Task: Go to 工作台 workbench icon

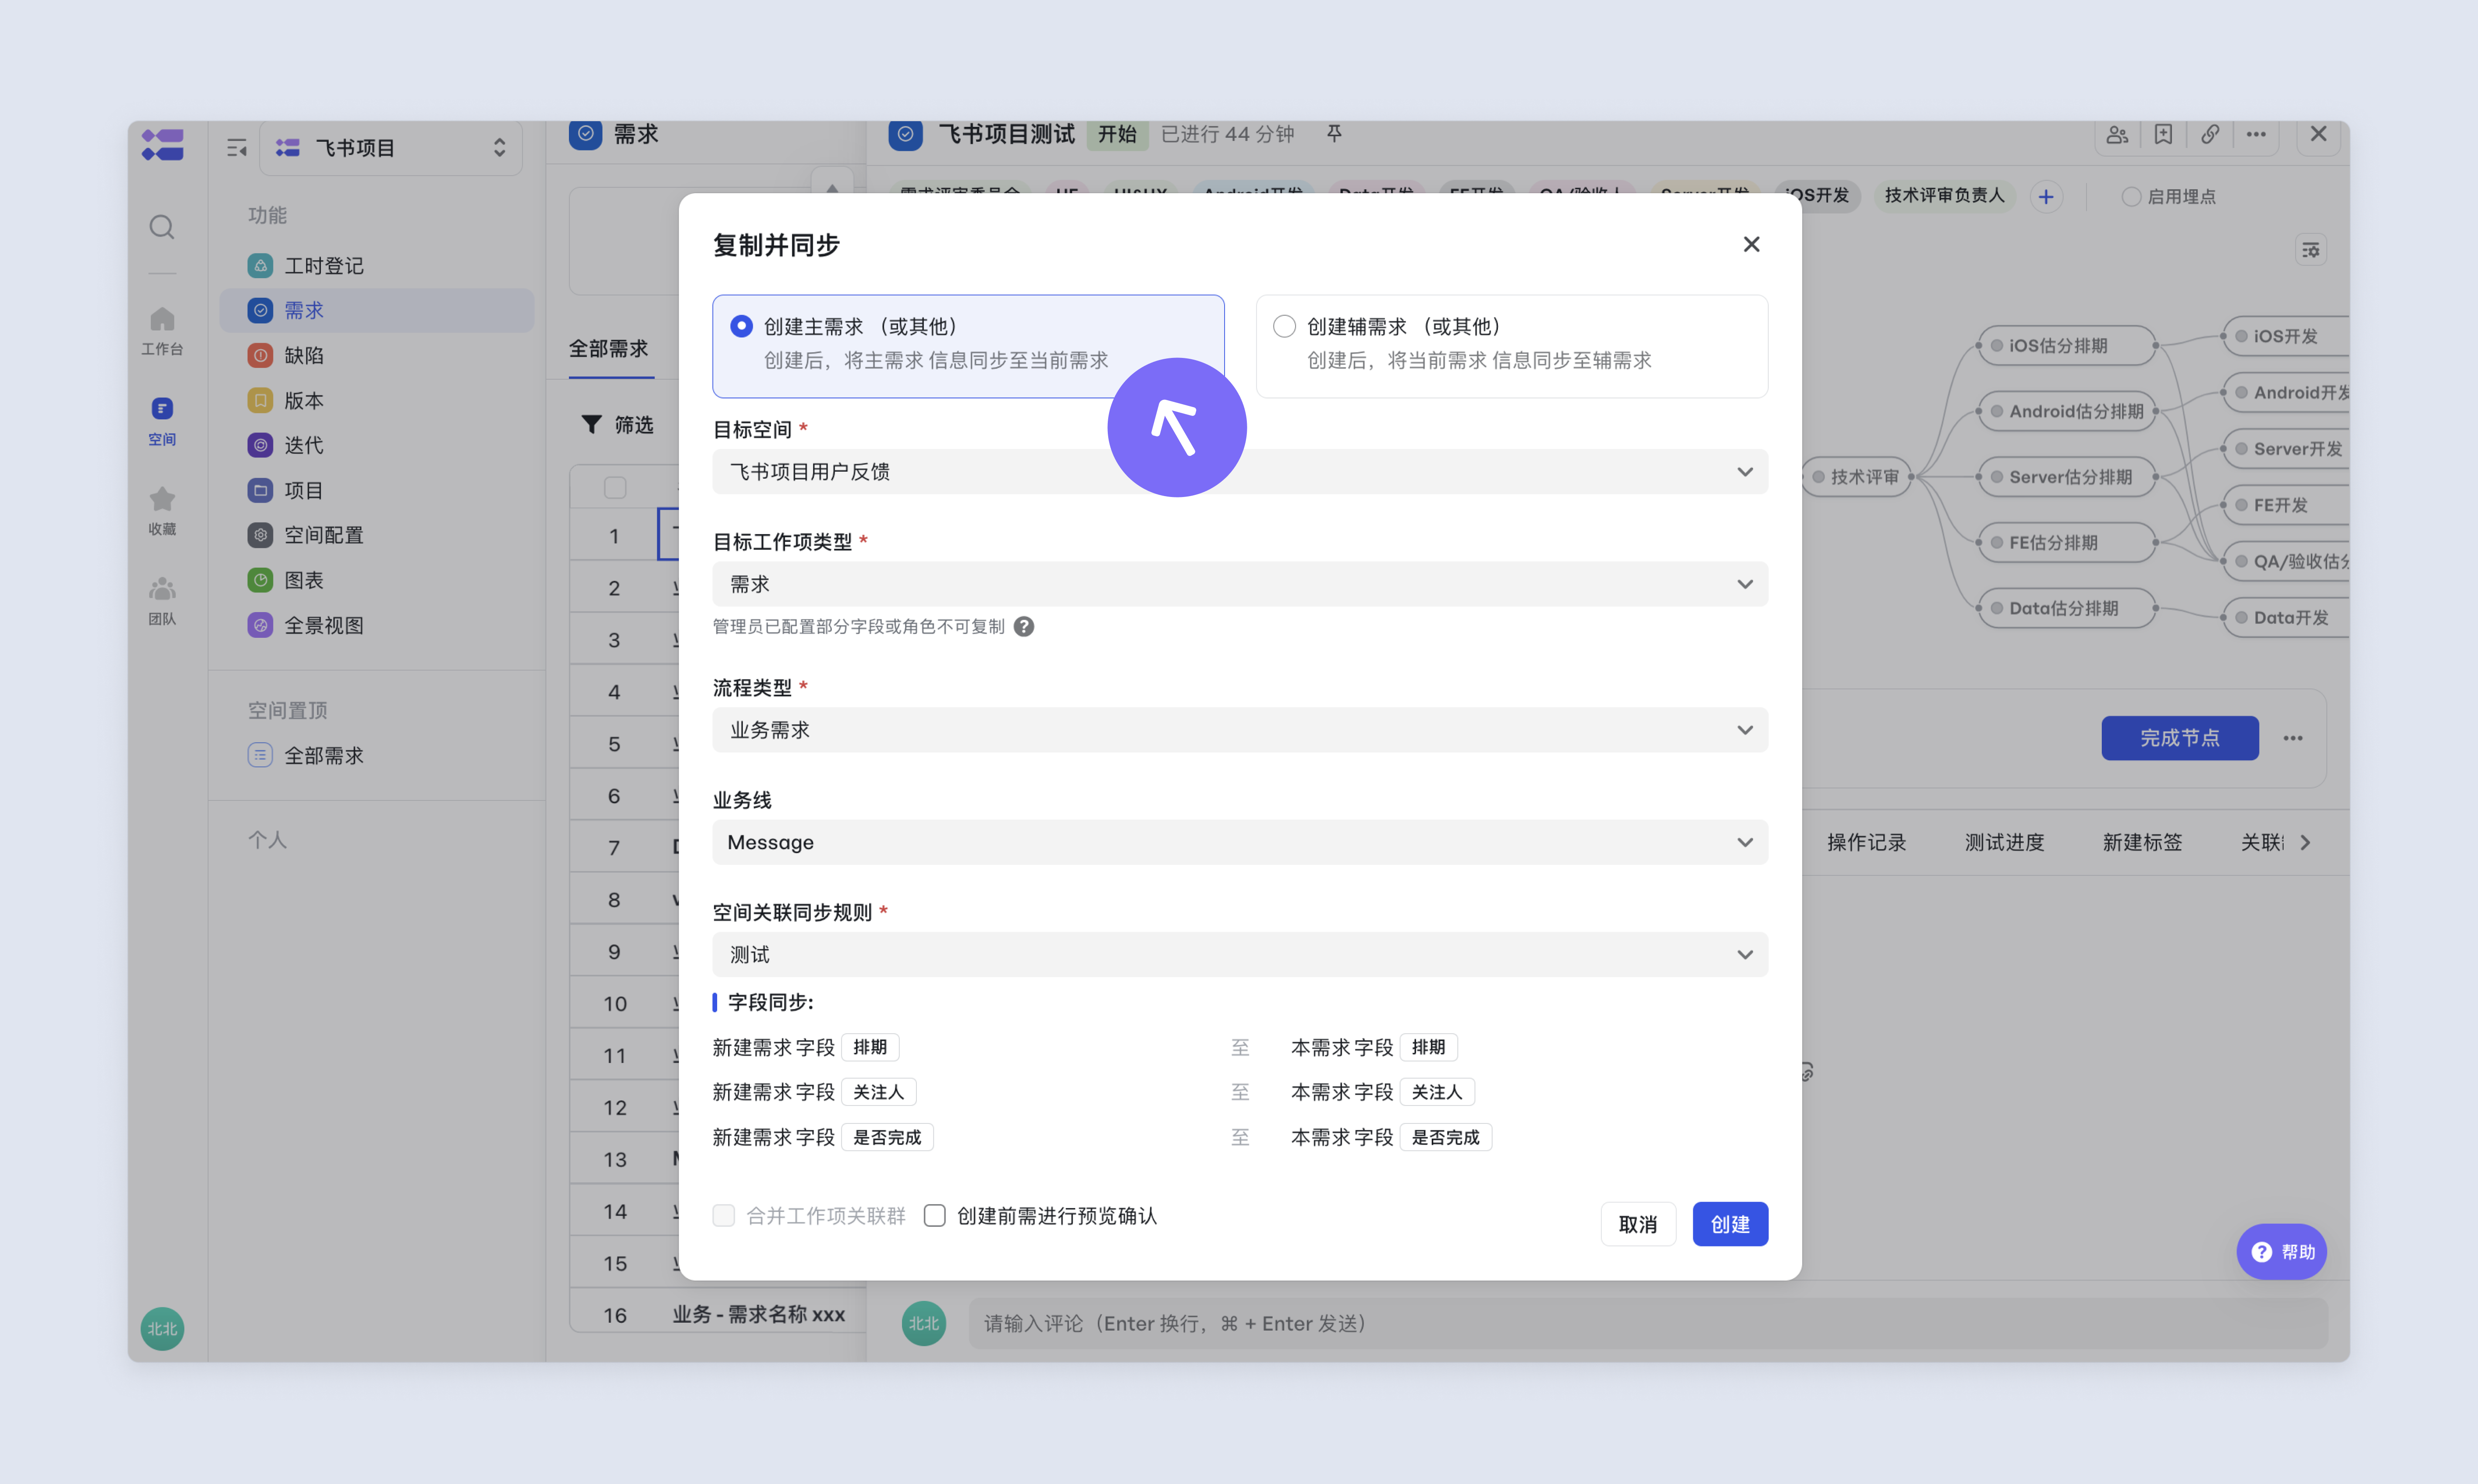Action: (x=162, y=331)
